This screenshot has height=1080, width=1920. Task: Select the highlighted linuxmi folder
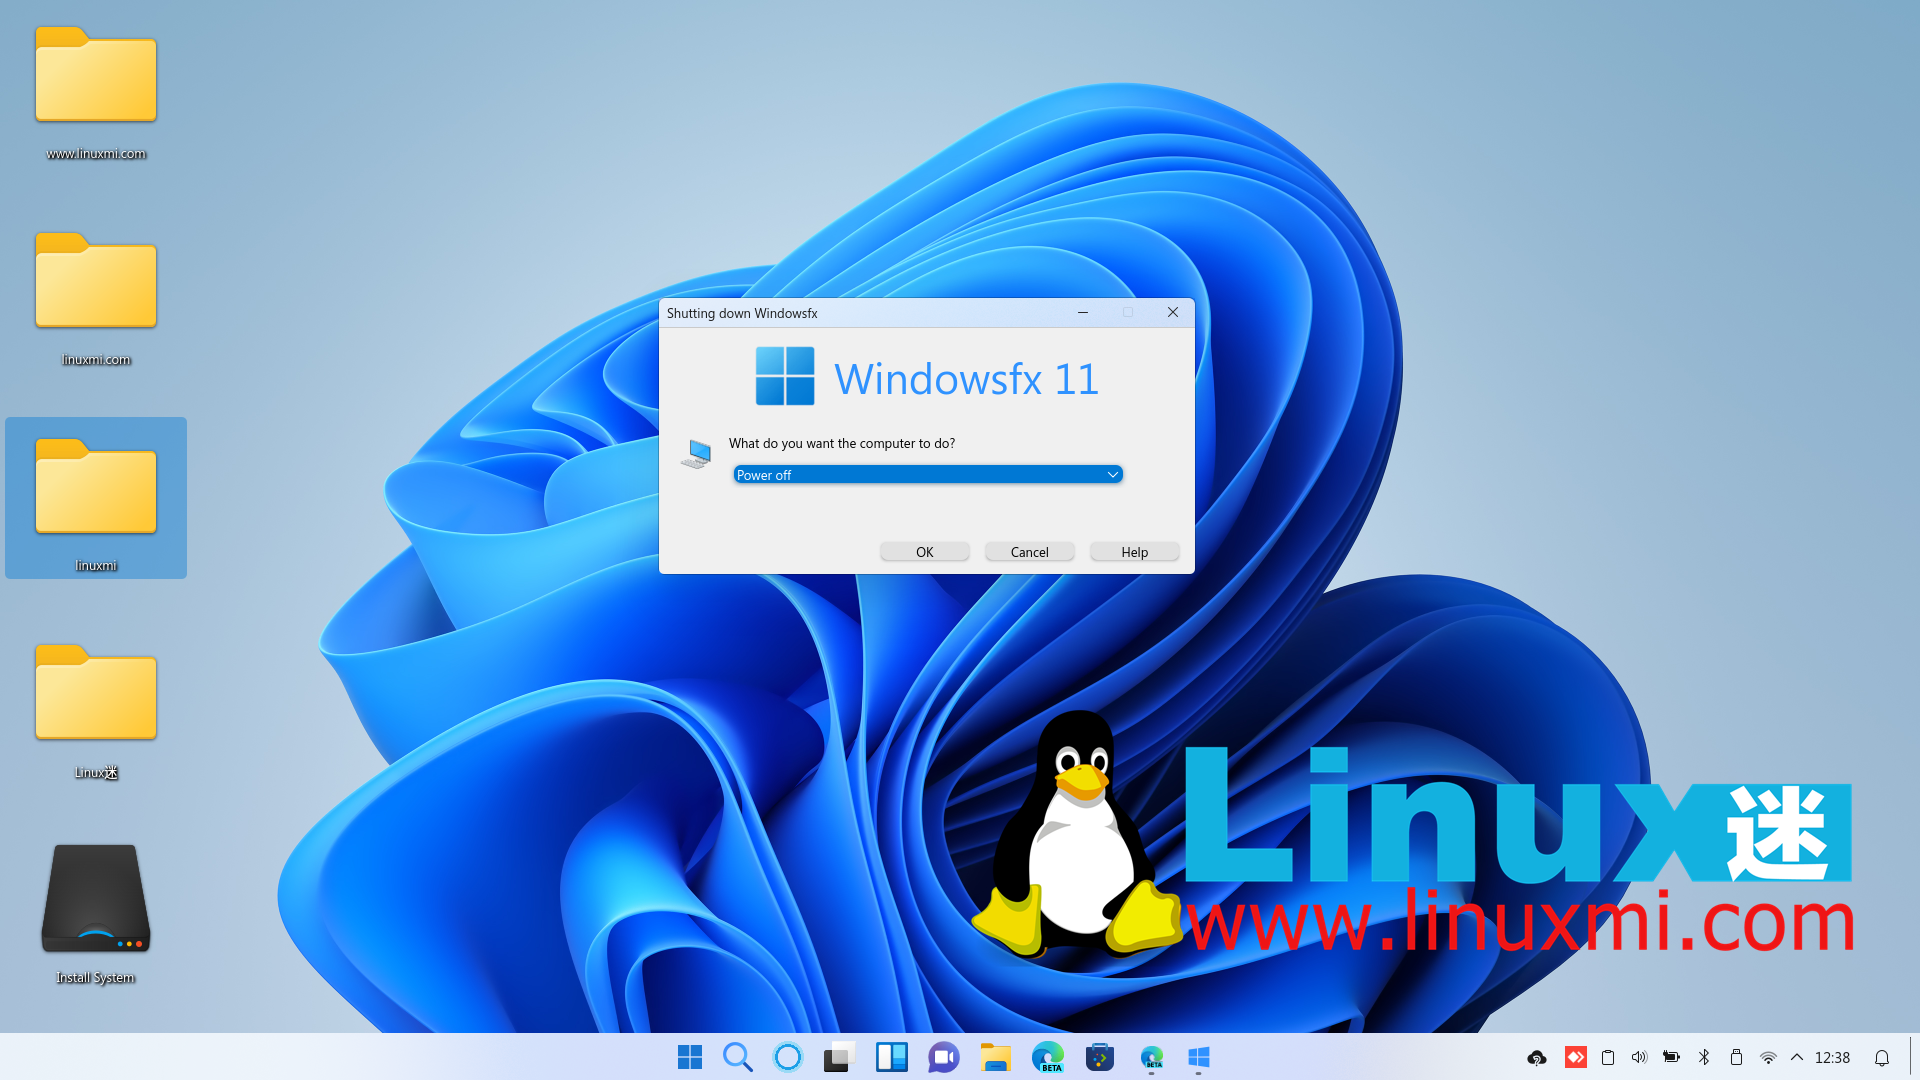(96, 498)
